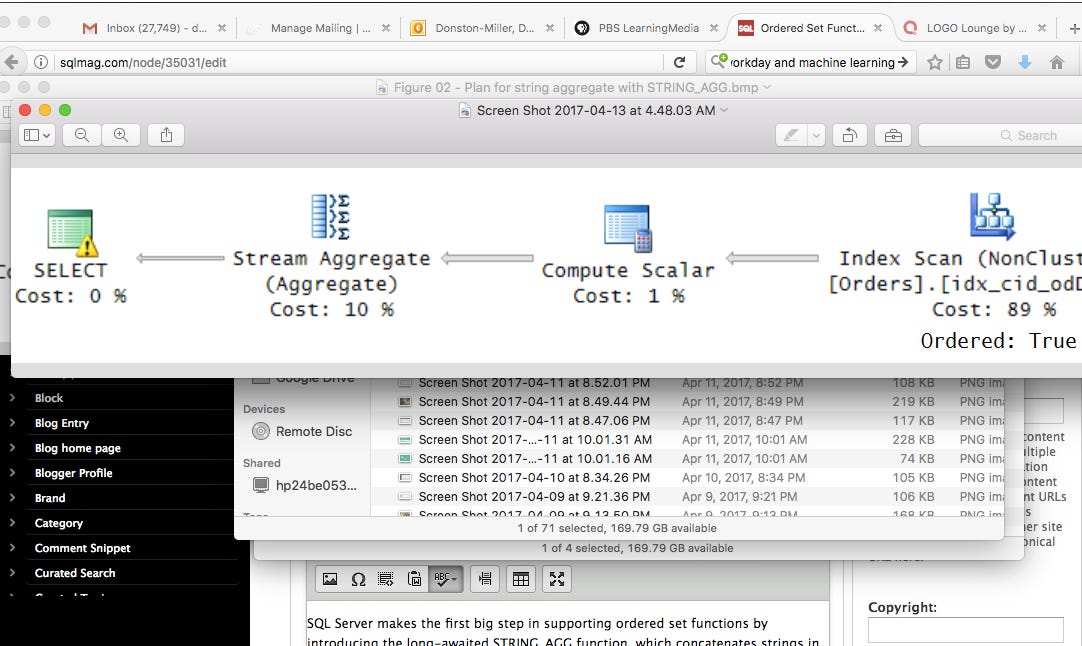This screenshot has height=646, width=1082.
Task: Open the sidebar view menu in Preview
Action: (37, 135)
